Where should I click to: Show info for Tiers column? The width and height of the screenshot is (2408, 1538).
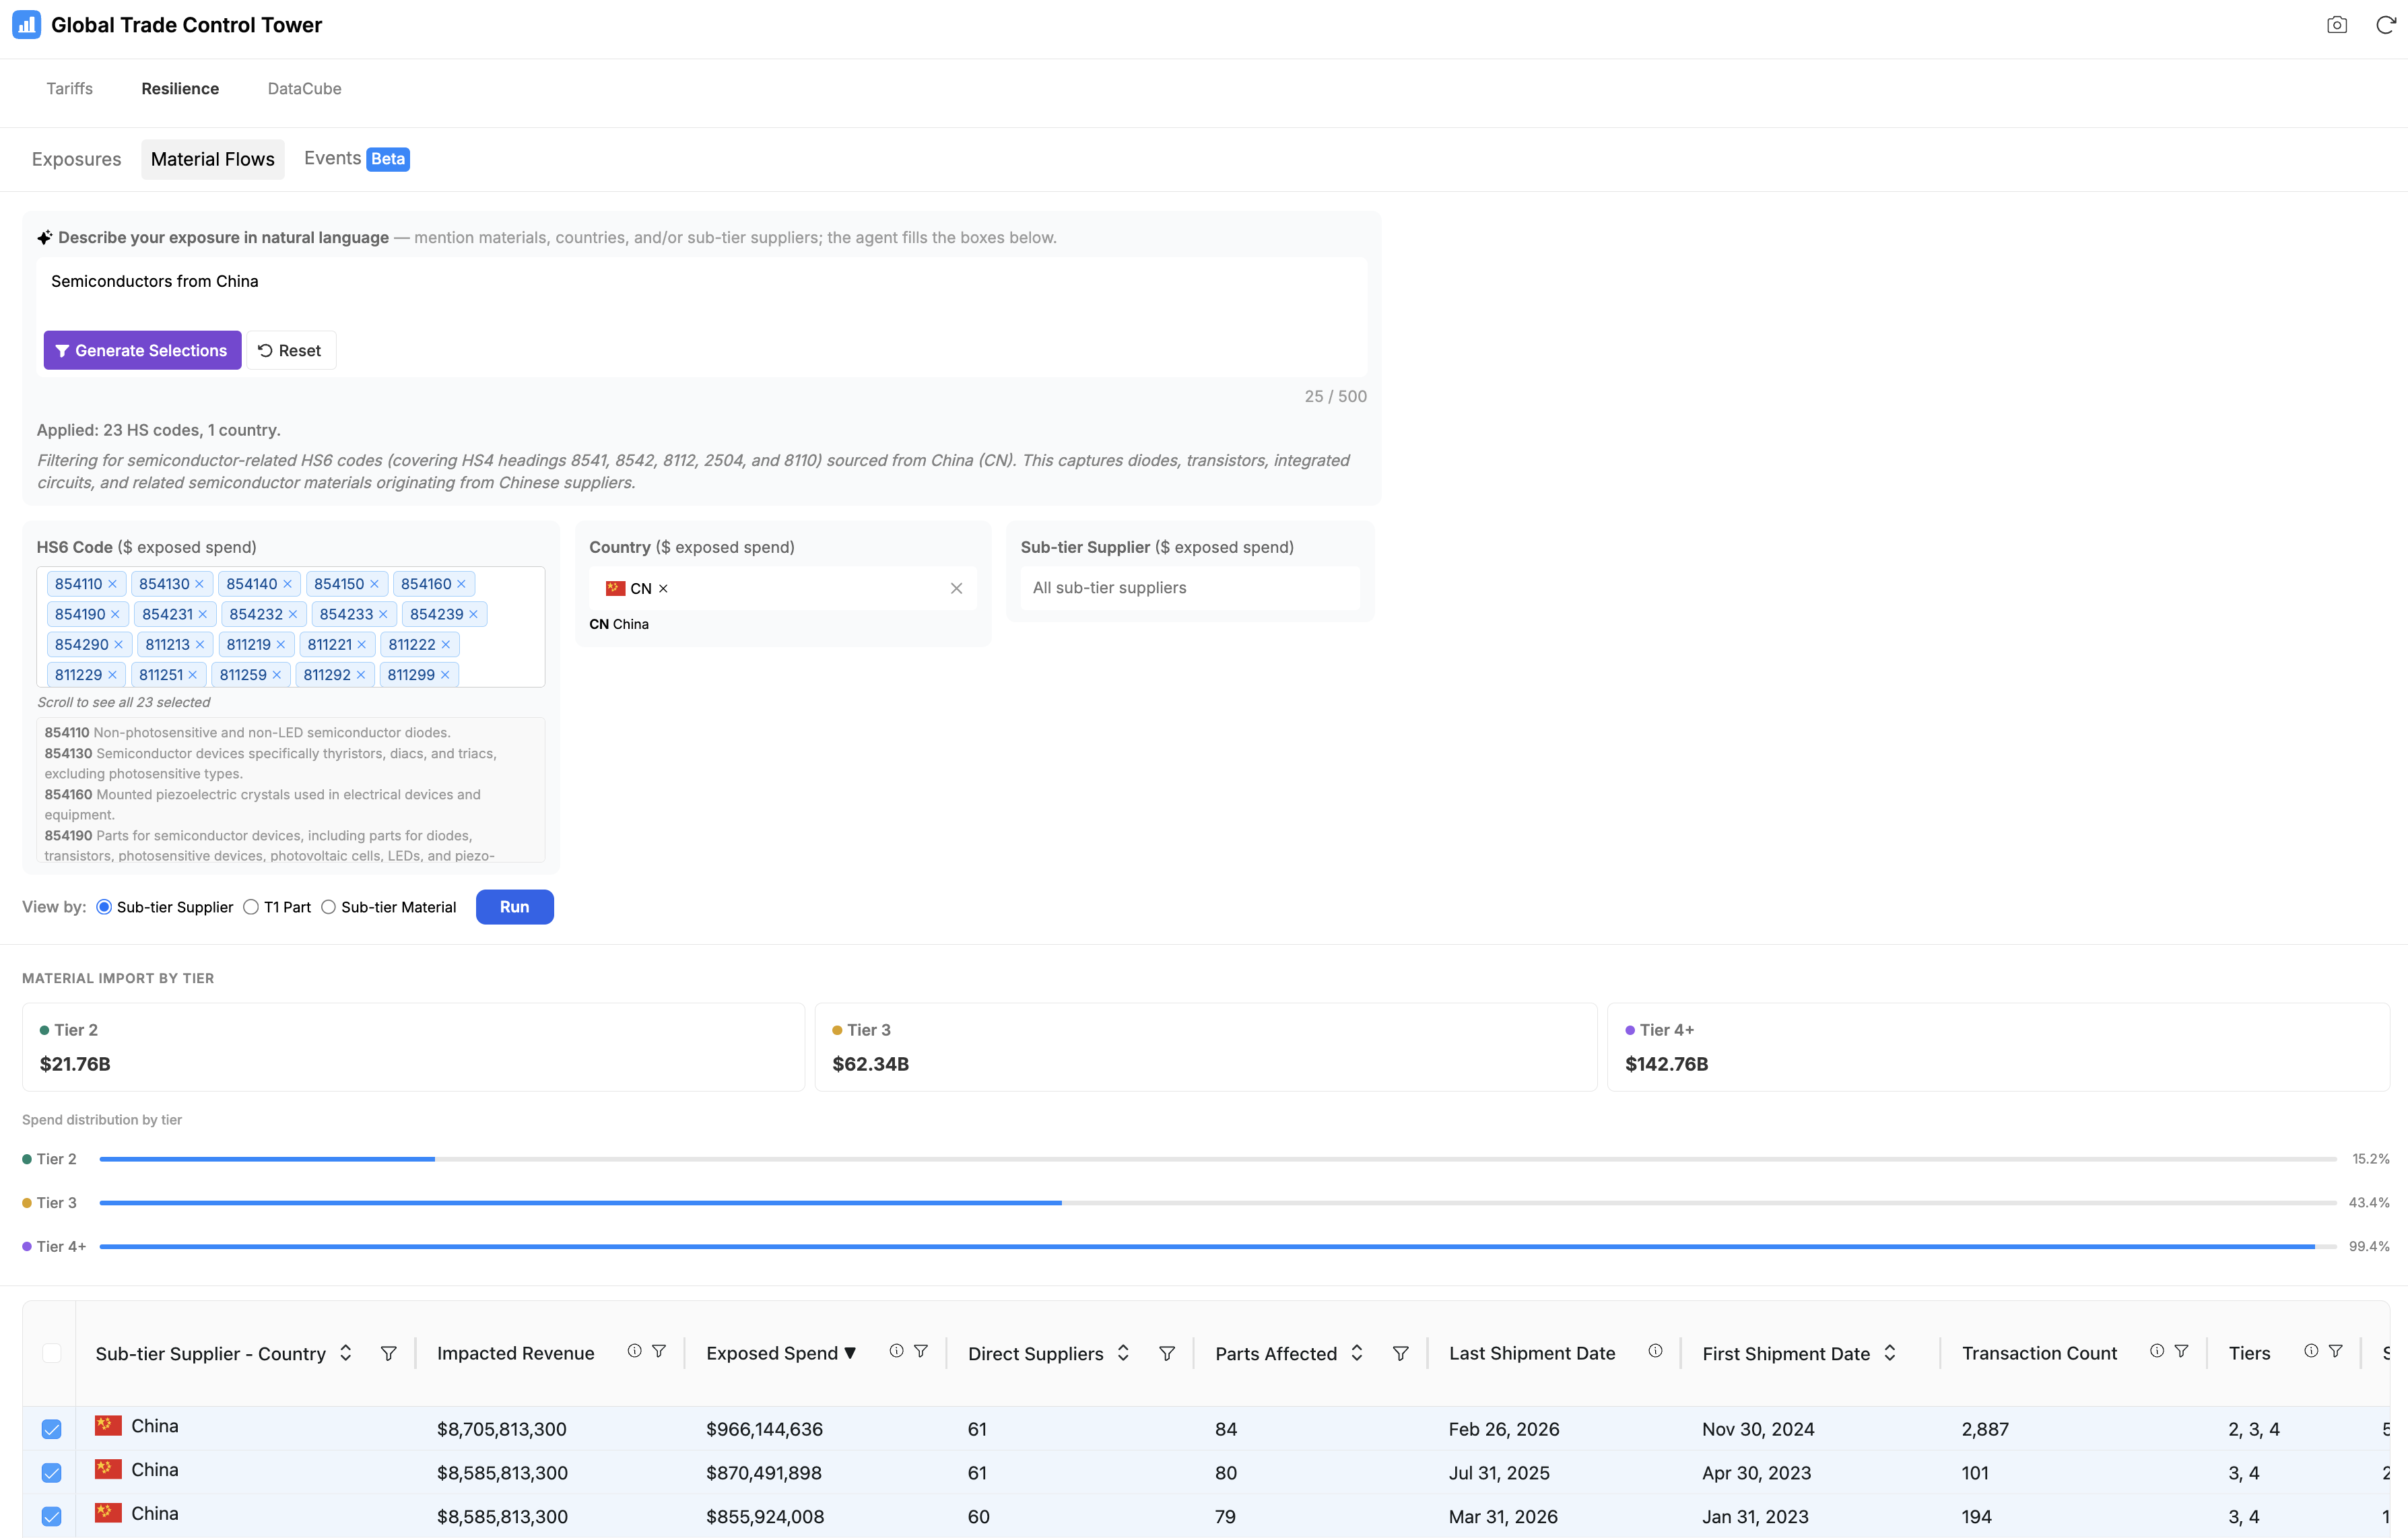pos(2311,1351)
